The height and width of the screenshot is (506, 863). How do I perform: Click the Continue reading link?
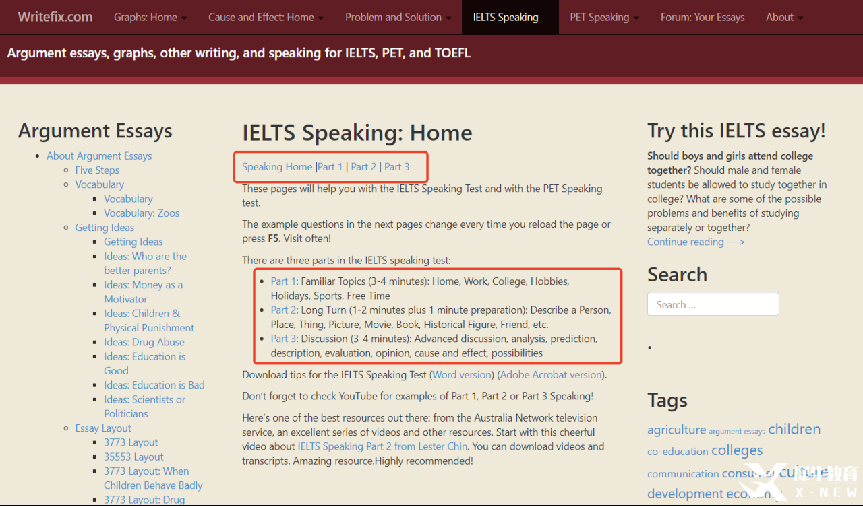tap(696, 242)
